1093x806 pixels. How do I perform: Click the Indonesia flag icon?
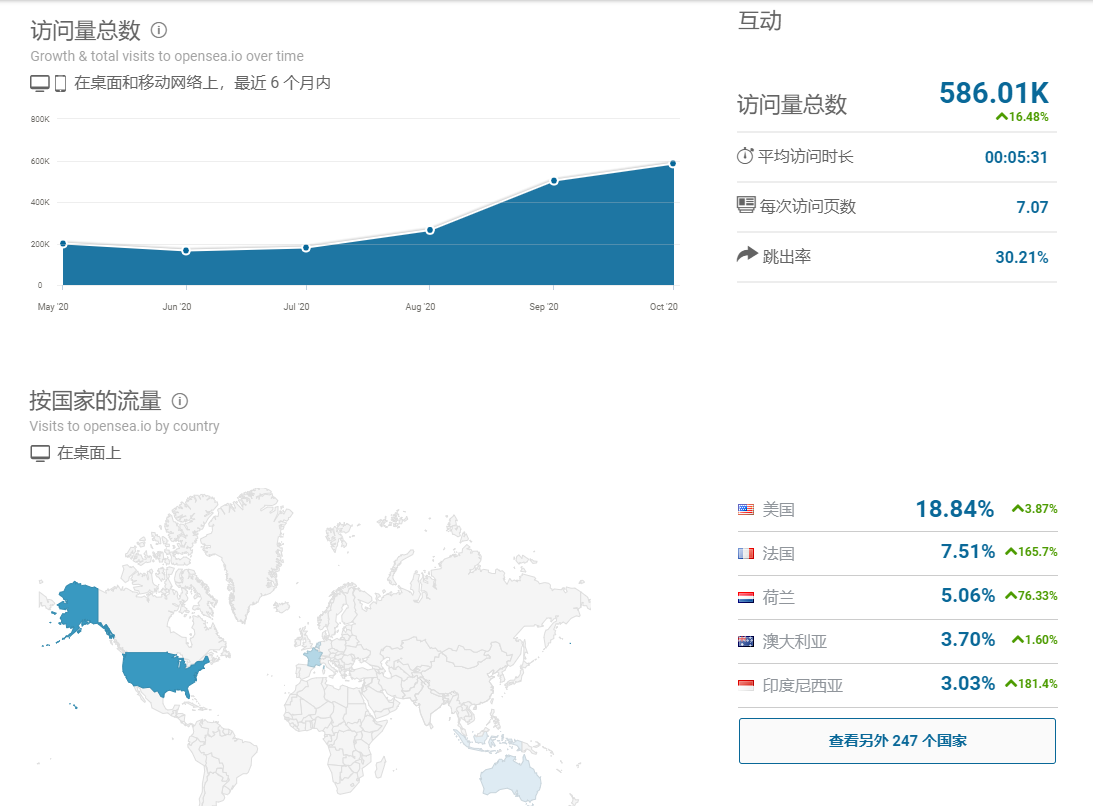pos(746,685)
